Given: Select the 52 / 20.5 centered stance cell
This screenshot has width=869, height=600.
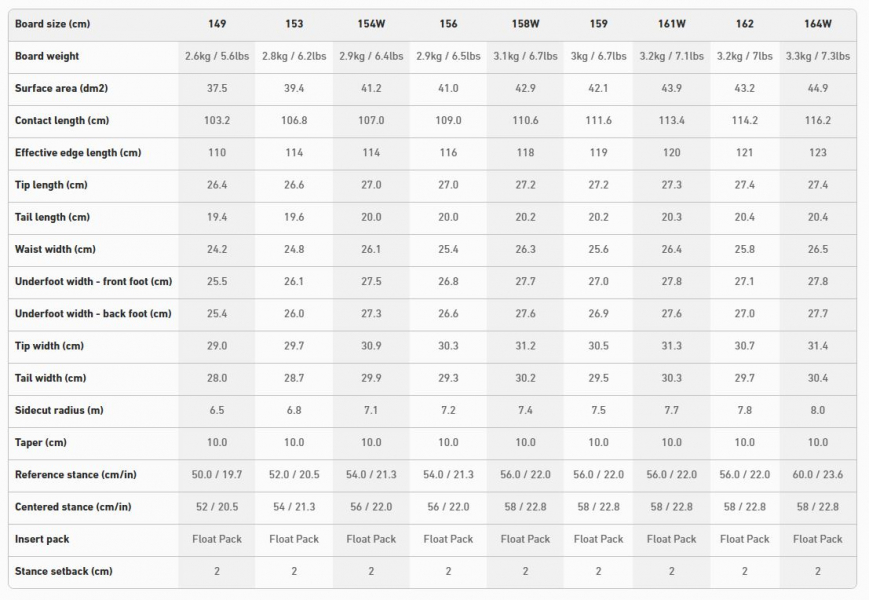Looking at the screenshot, I should 217,507.
